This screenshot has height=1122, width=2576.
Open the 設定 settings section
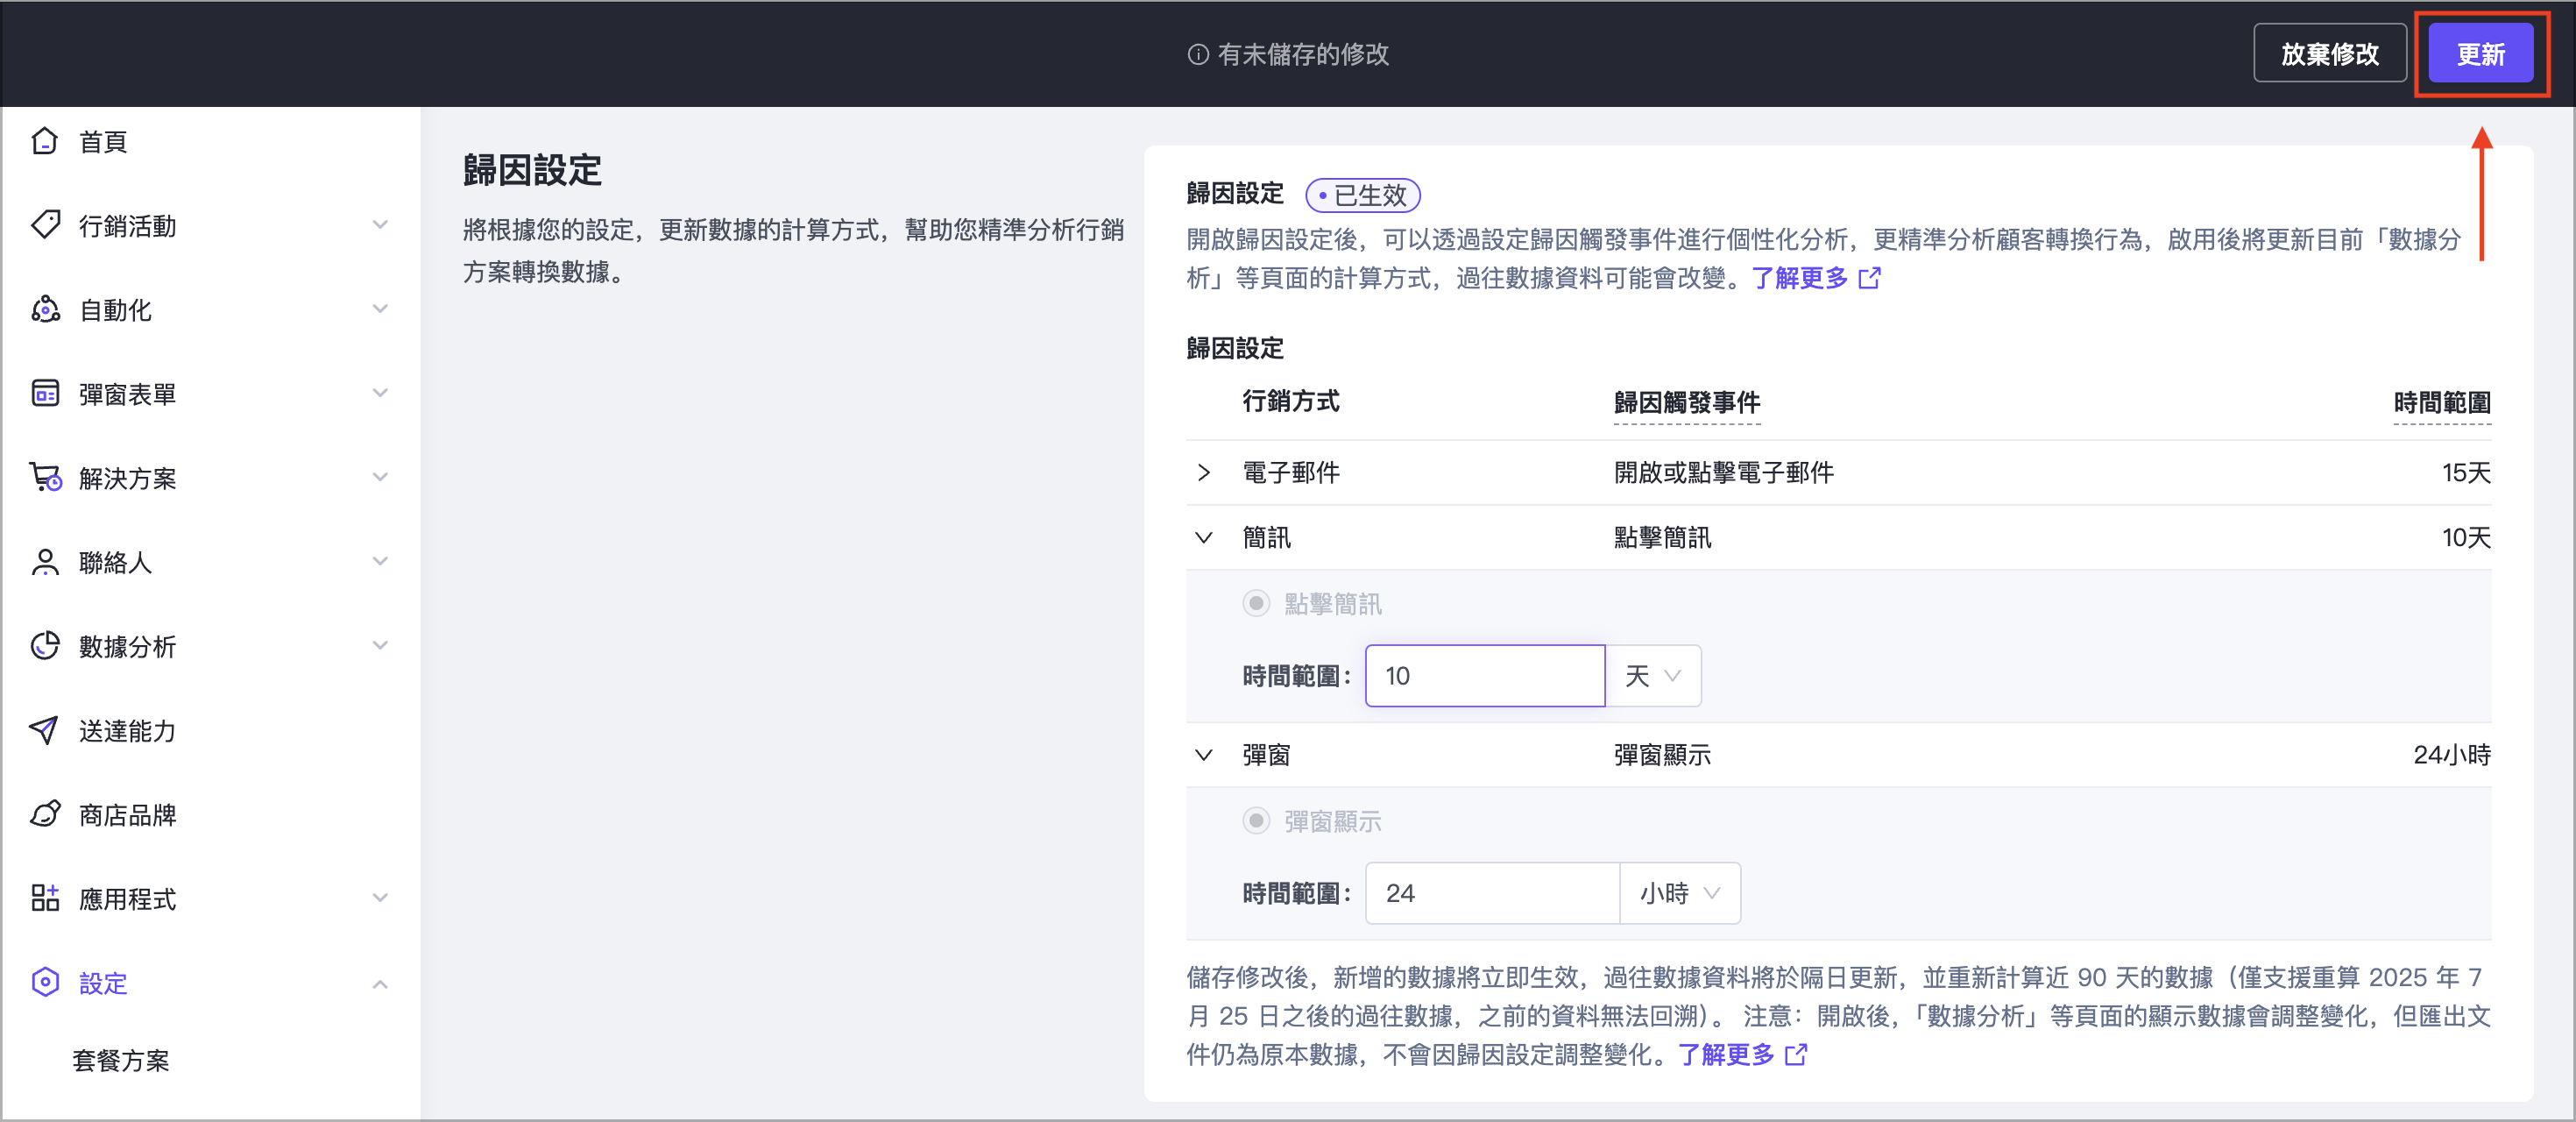[103, 983]
